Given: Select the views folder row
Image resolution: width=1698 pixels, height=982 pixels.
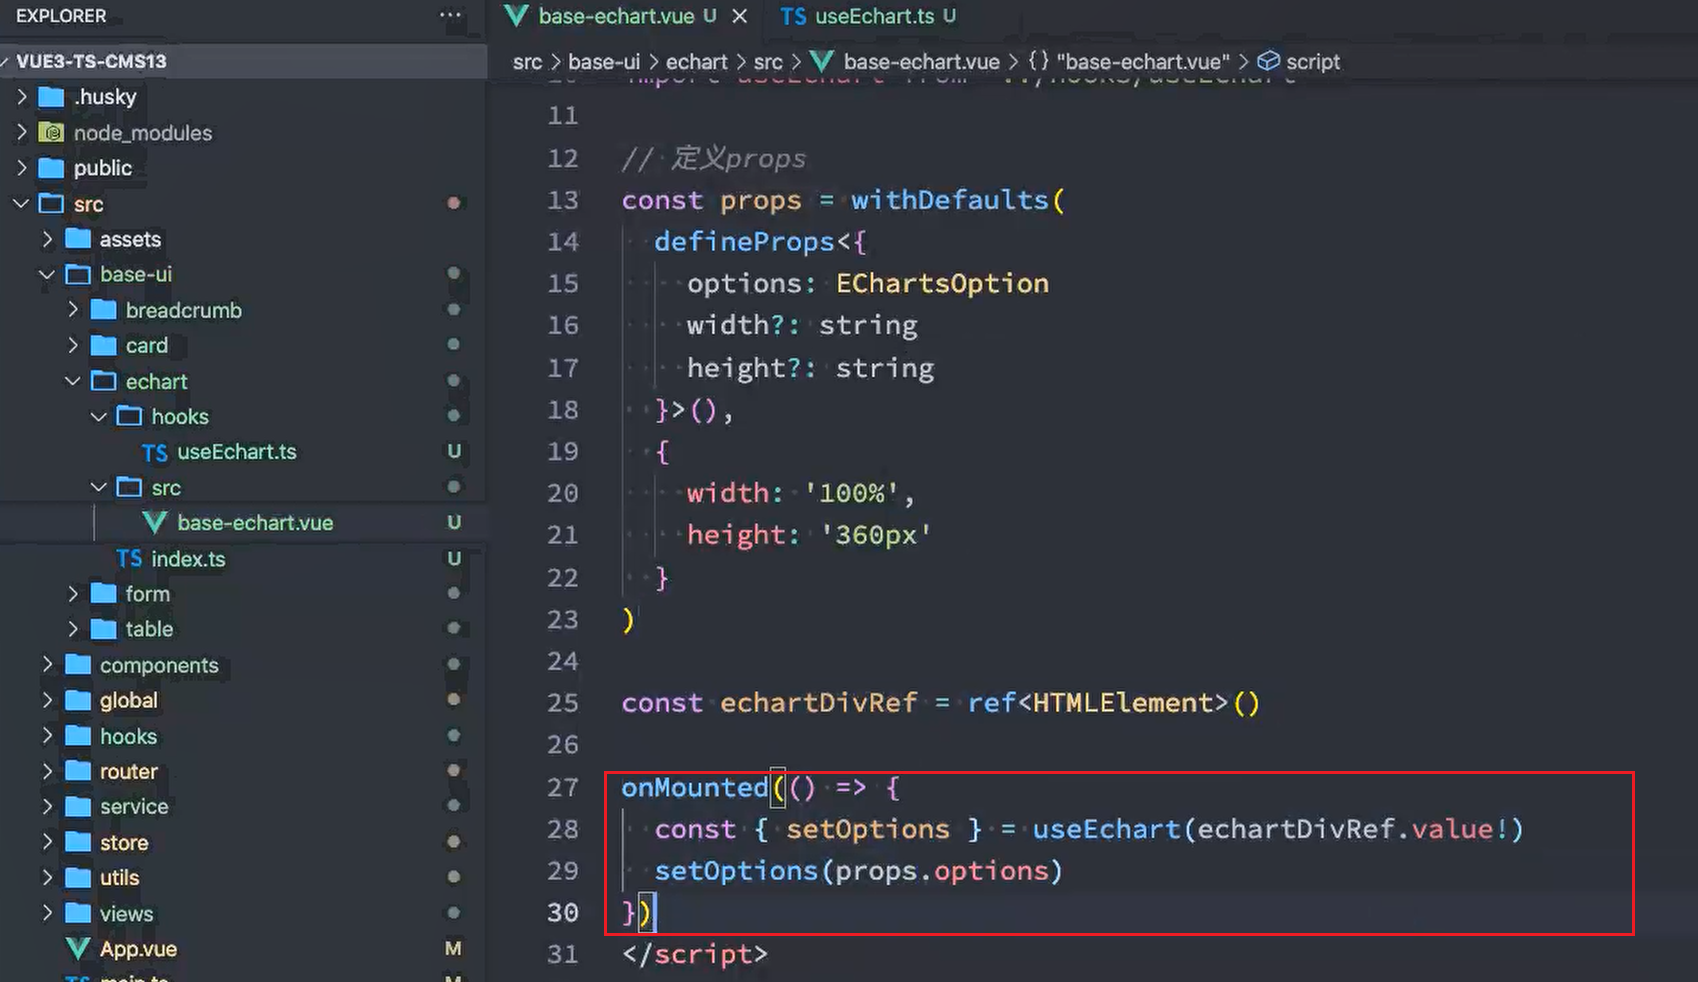Looking at the screenshot, I should pyautogui.click(x=243, y=913).
